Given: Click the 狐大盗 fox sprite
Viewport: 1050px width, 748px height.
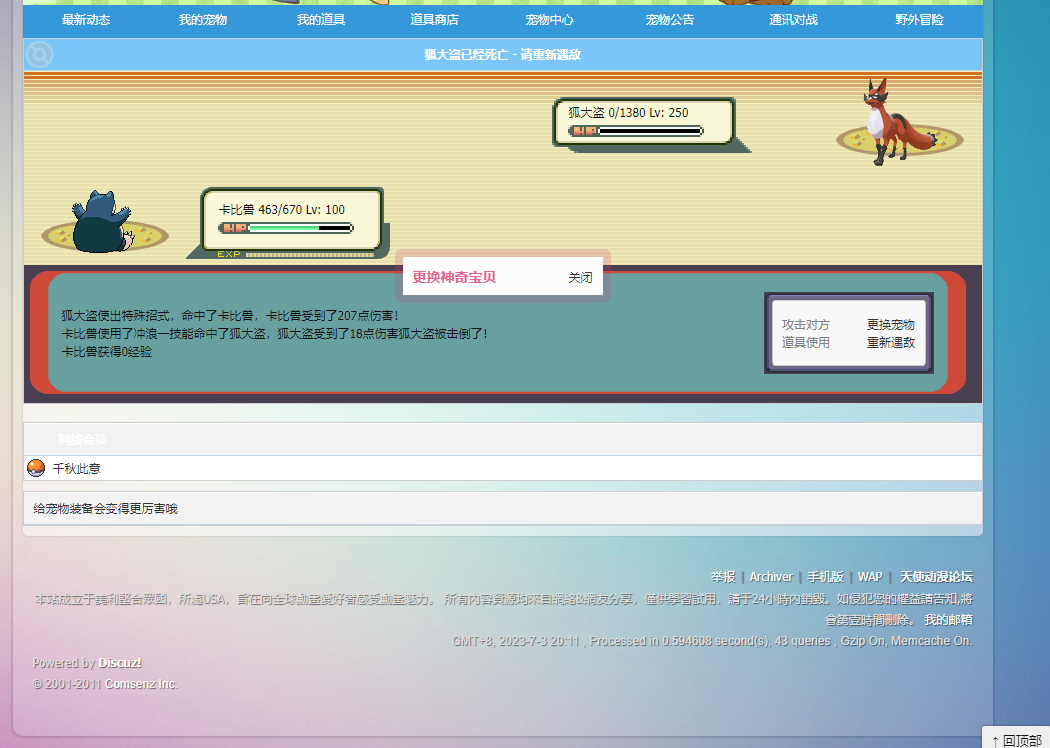Looking at the screenshot, I should coord(900,122).
